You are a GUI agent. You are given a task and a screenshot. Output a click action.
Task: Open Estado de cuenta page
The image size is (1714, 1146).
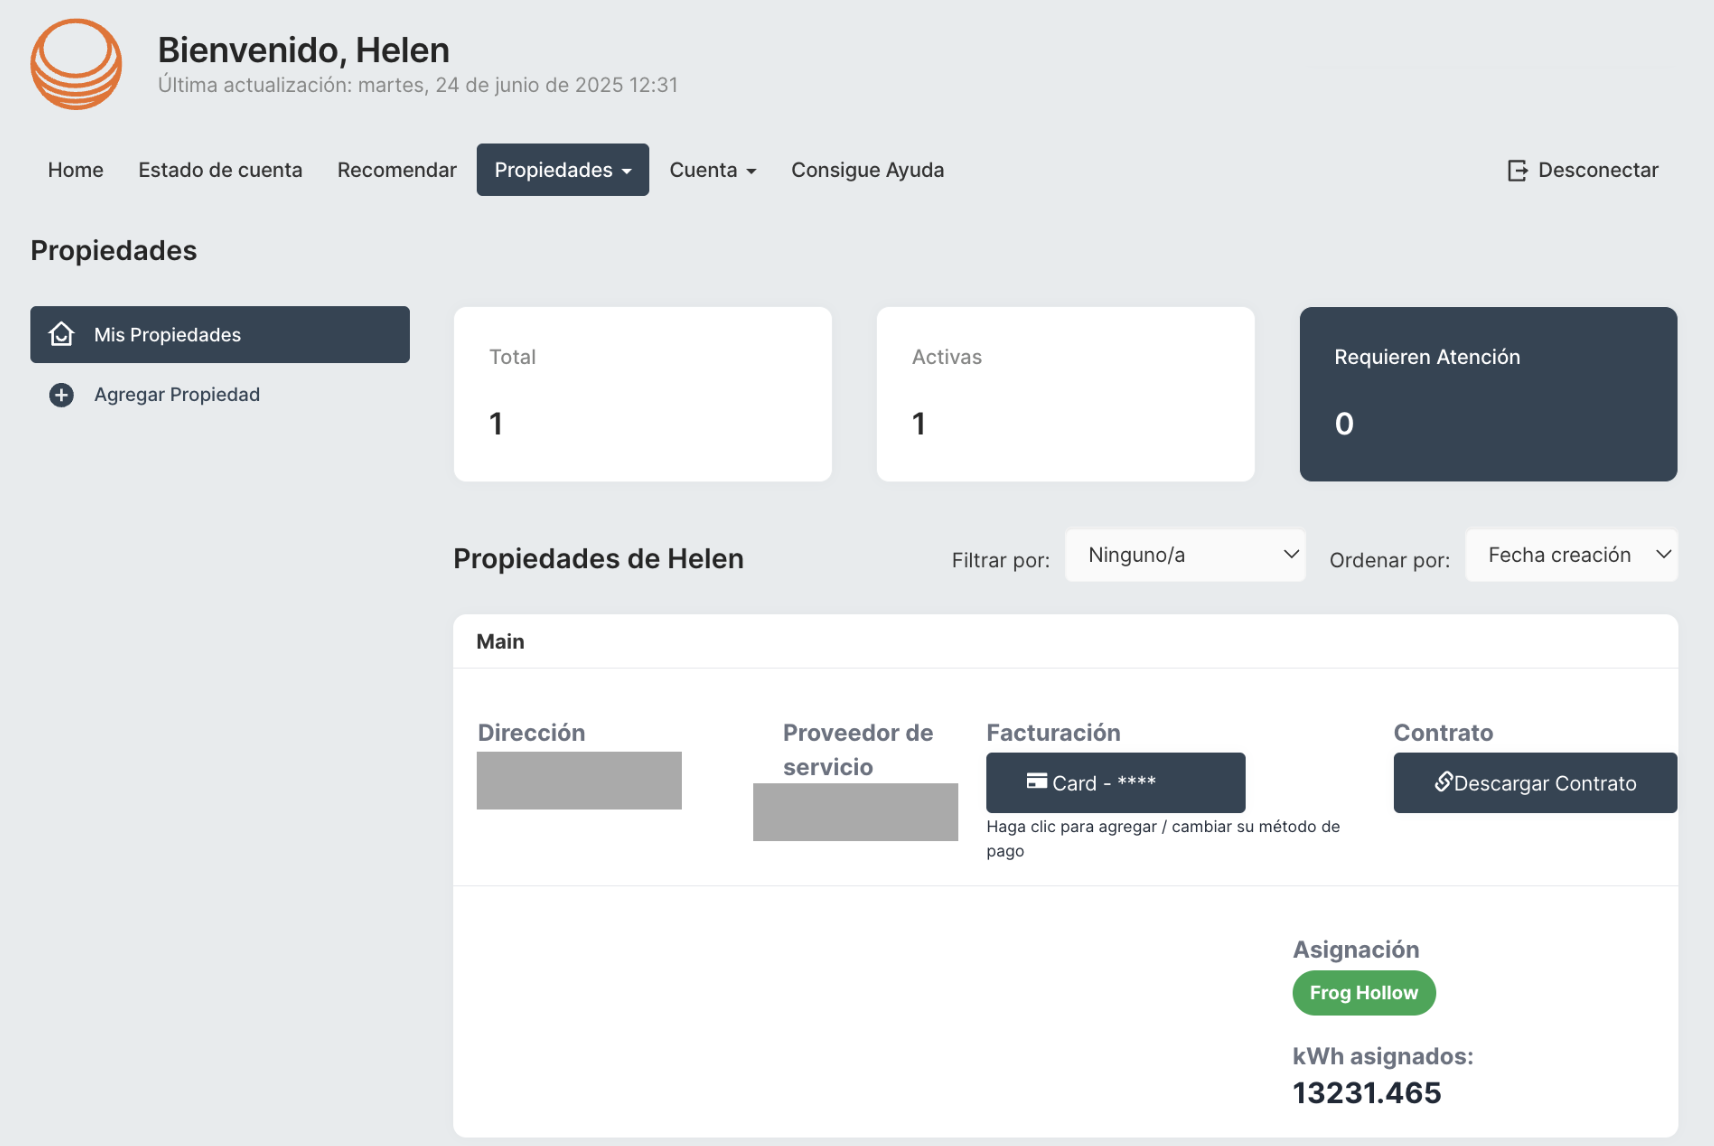[220, 170]
